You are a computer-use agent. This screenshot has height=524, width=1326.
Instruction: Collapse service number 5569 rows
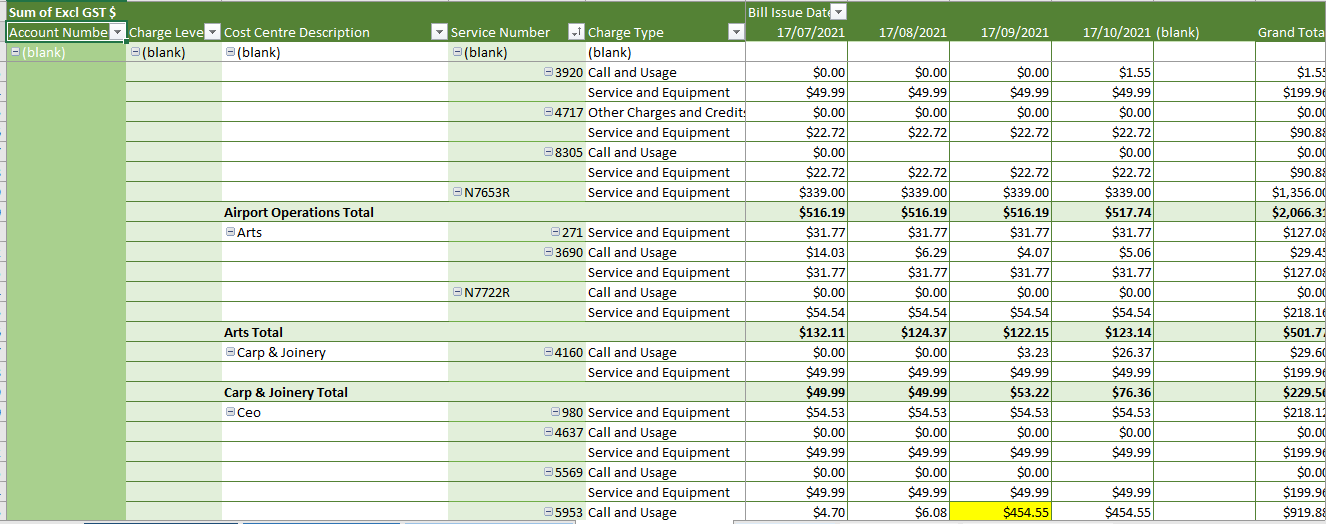[548, 472]
